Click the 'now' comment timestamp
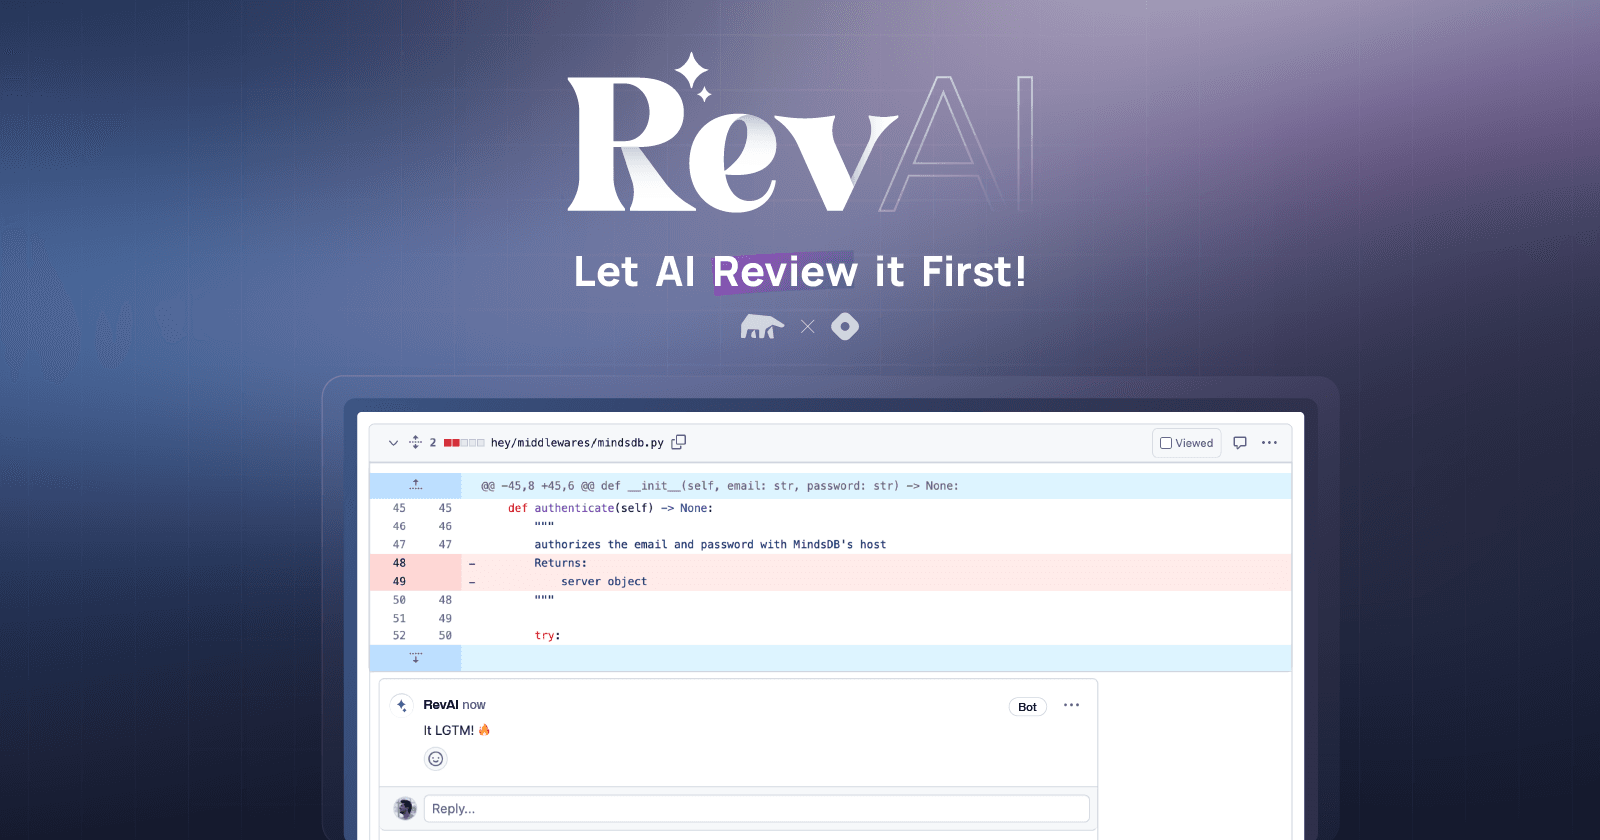Viewport: 1600px width, 840px height. click(474, 705)
